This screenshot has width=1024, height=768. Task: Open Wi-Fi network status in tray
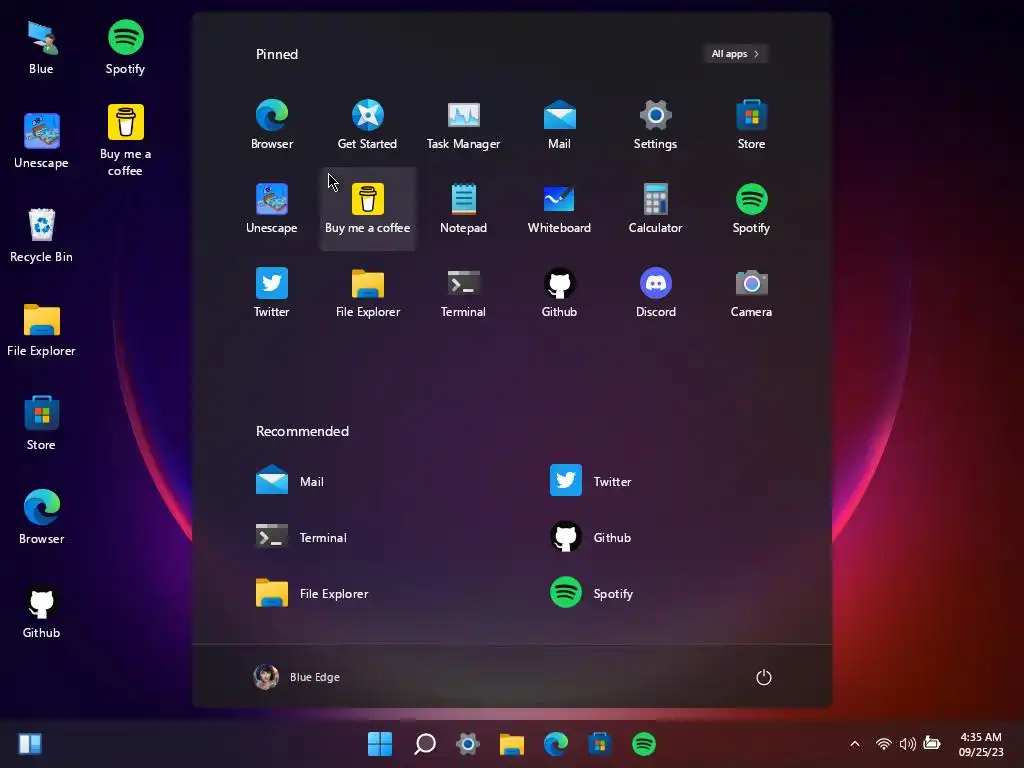[884, 744]
